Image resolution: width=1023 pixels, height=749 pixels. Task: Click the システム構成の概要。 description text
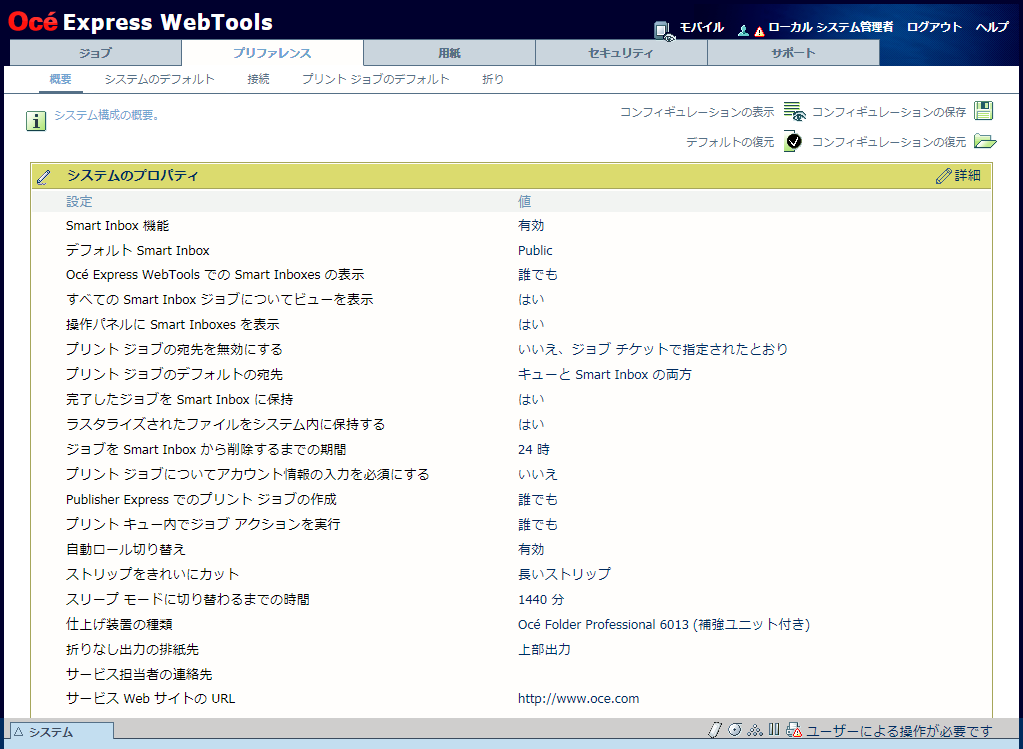107,115
